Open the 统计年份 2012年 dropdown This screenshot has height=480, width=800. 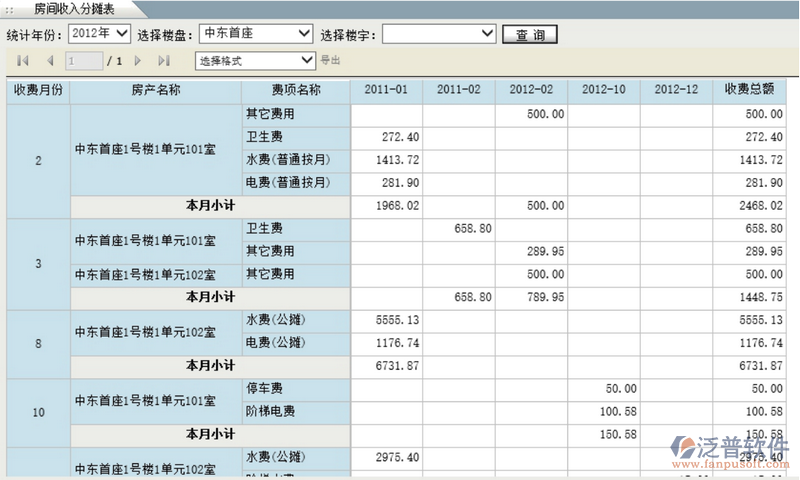(99, 34)
